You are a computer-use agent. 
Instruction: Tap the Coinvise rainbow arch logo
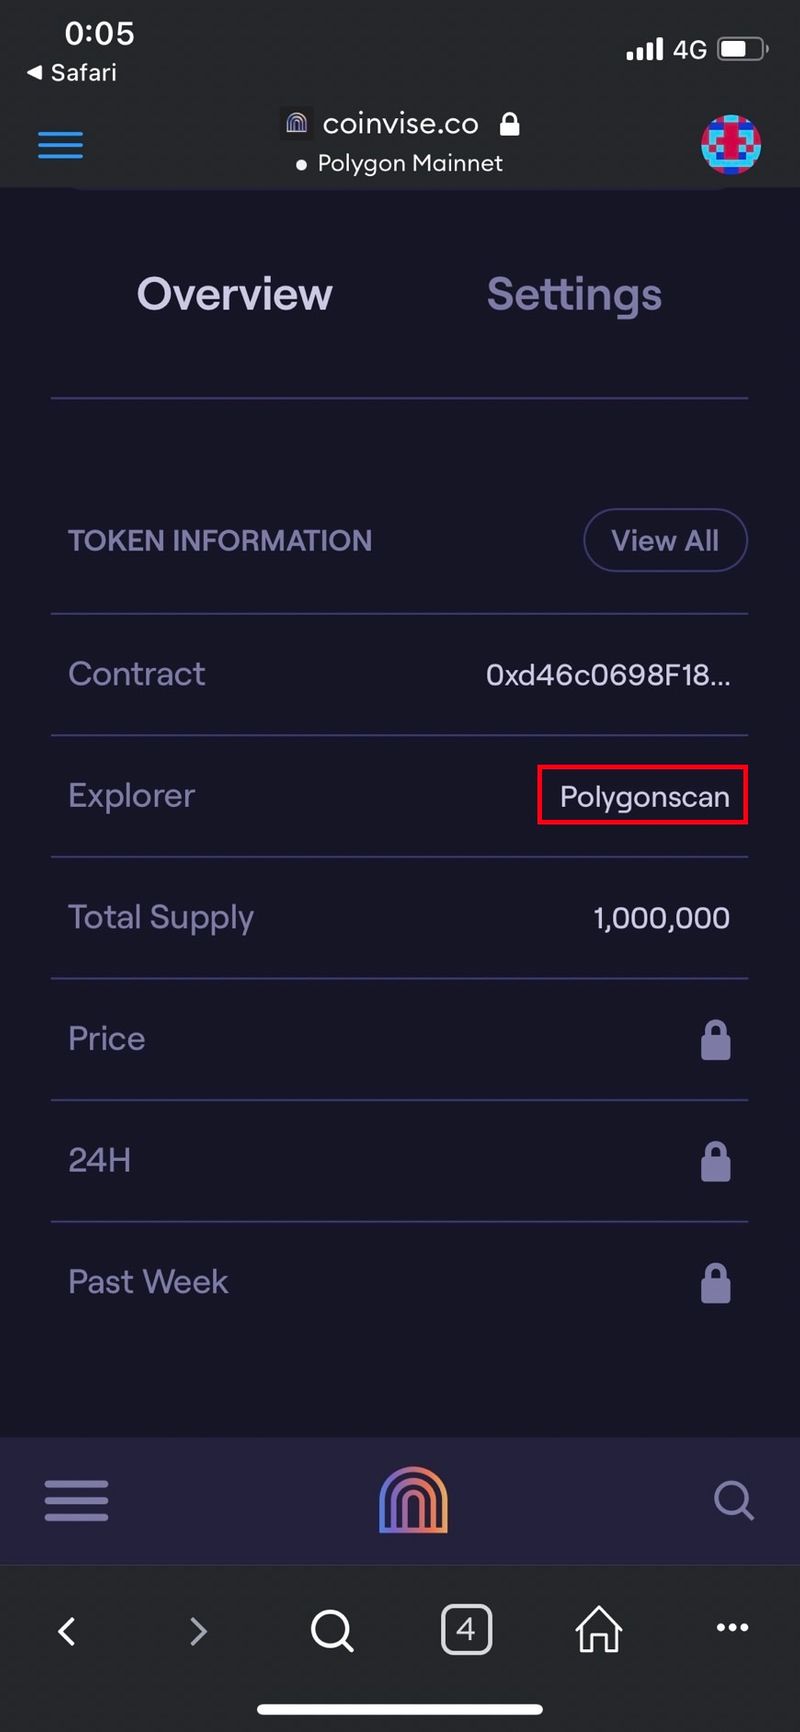point(413,1500)
